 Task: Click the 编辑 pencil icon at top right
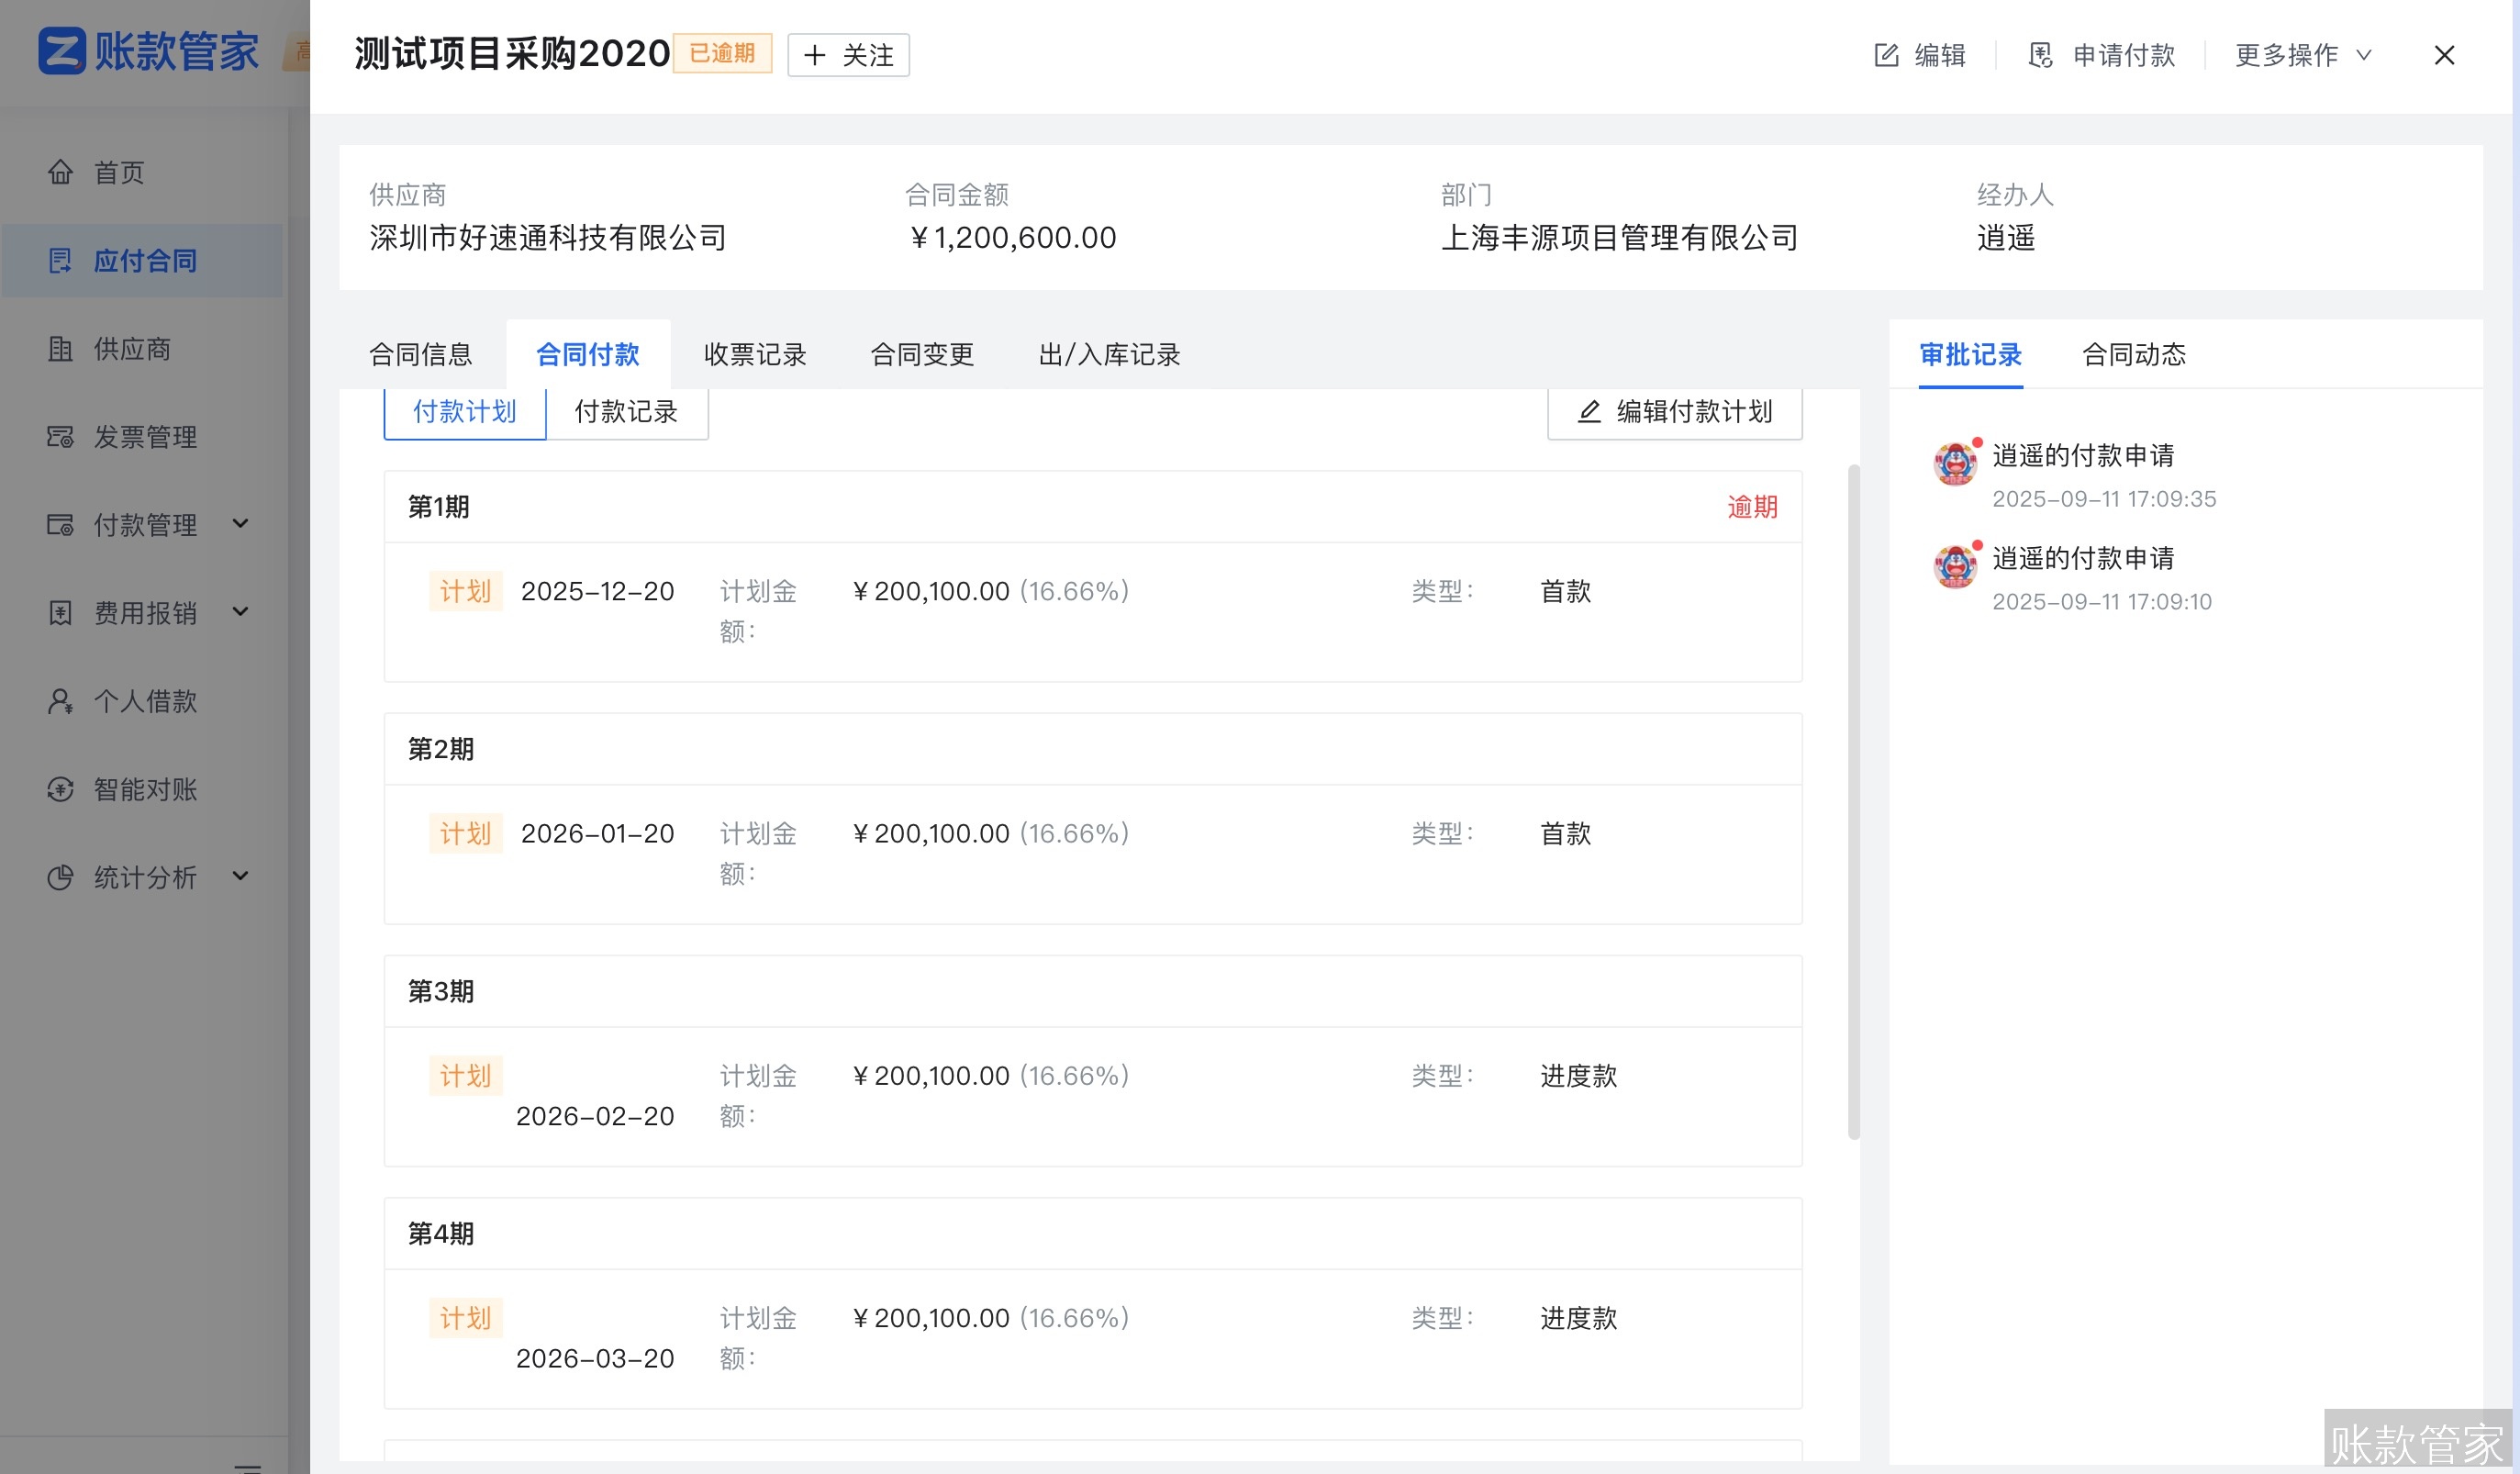pyautogui.click(x=1885, y=55)
